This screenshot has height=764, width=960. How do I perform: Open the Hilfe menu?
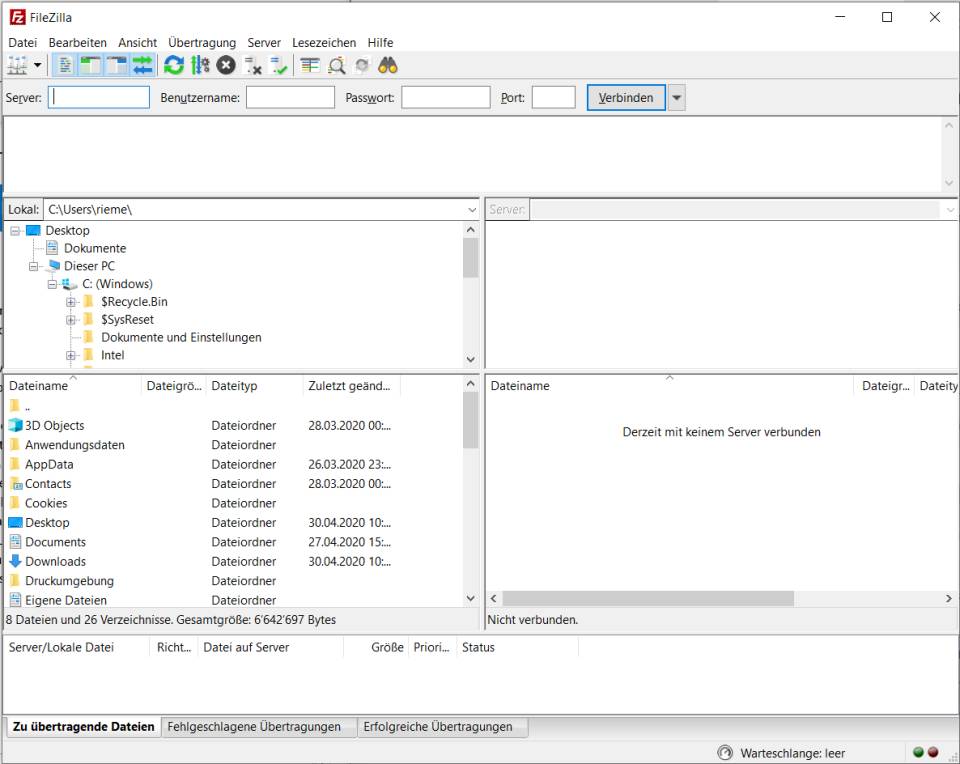pos(380,43)
